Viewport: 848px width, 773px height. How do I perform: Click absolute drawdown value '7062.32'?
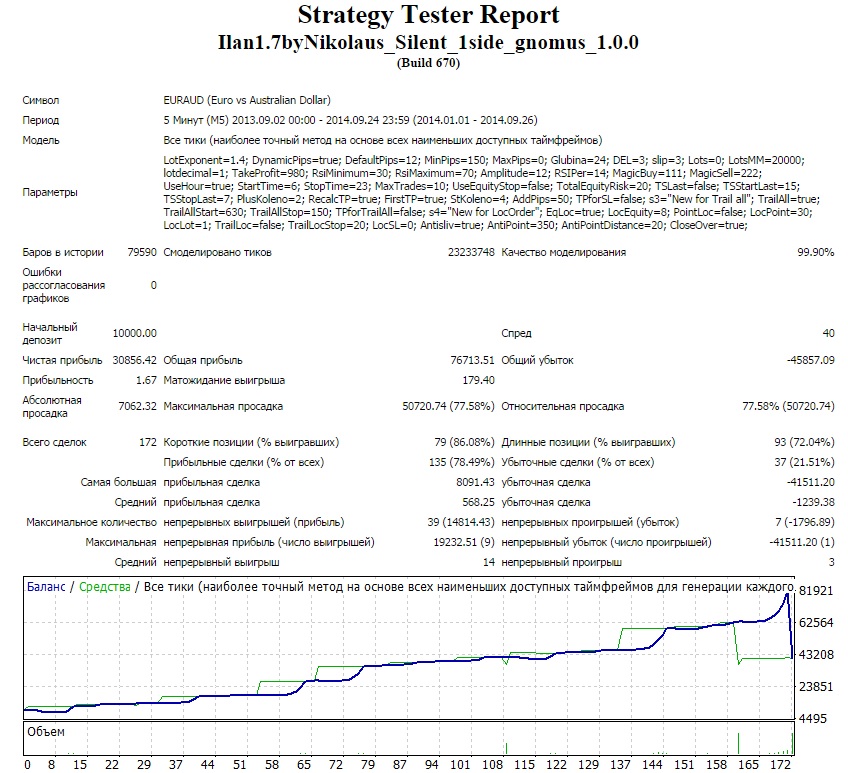tap(137, 406)
